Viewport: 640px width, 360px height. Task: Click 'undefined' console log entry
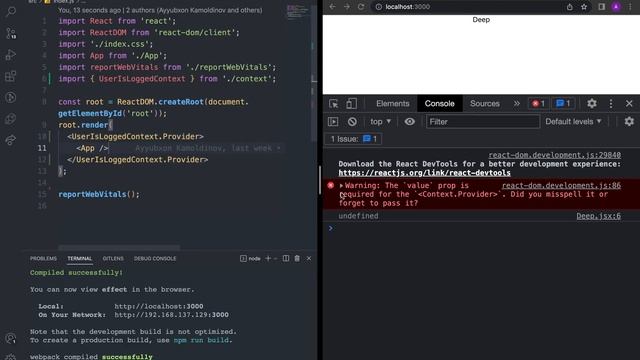pyautogui.click(x=358, y=216)
